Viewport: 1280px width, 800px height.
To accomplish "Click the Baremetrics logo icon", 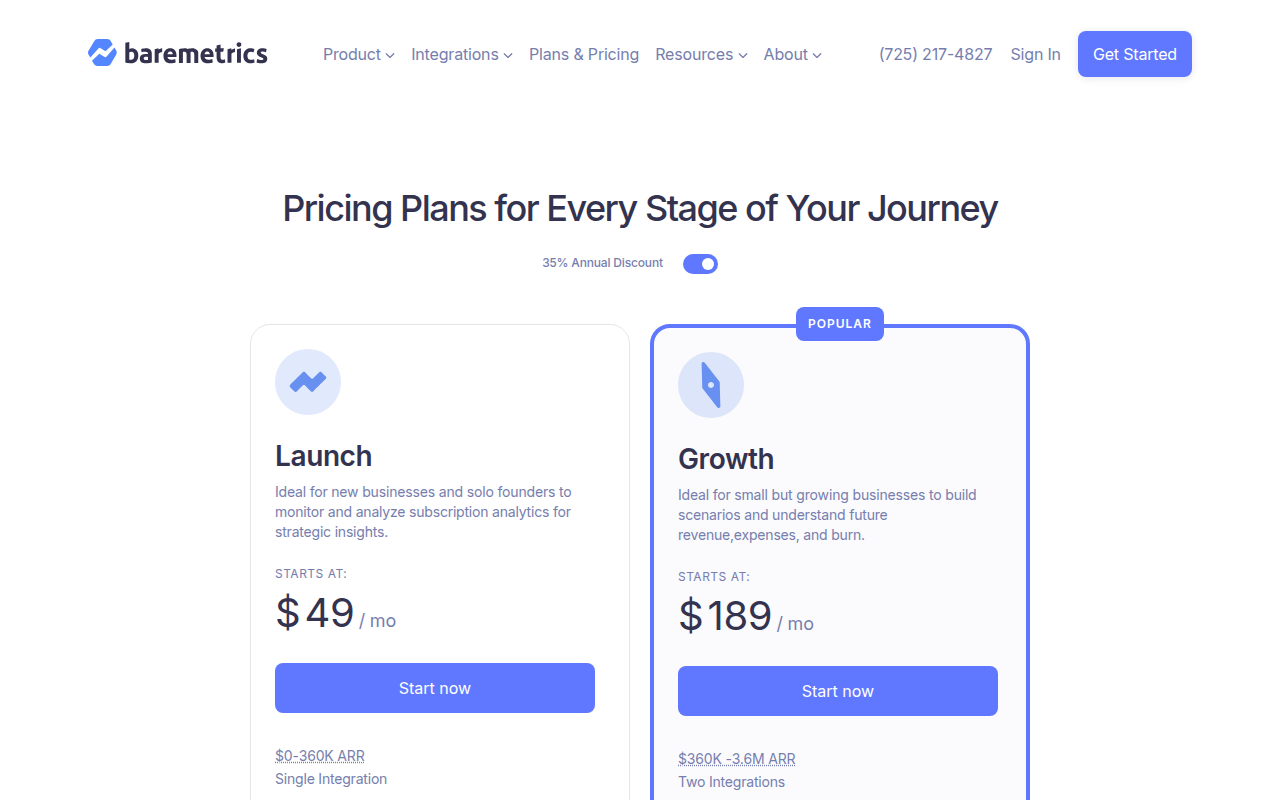I will [x=103, y=53].
